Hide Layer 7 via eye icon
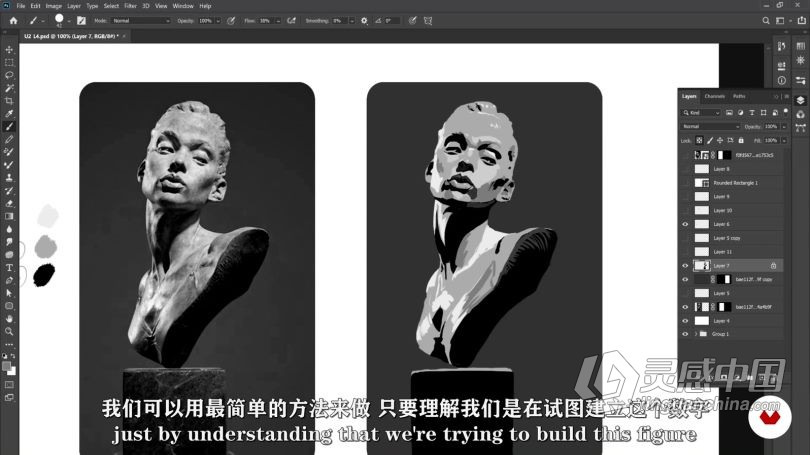810x455 pixels. 686,265
